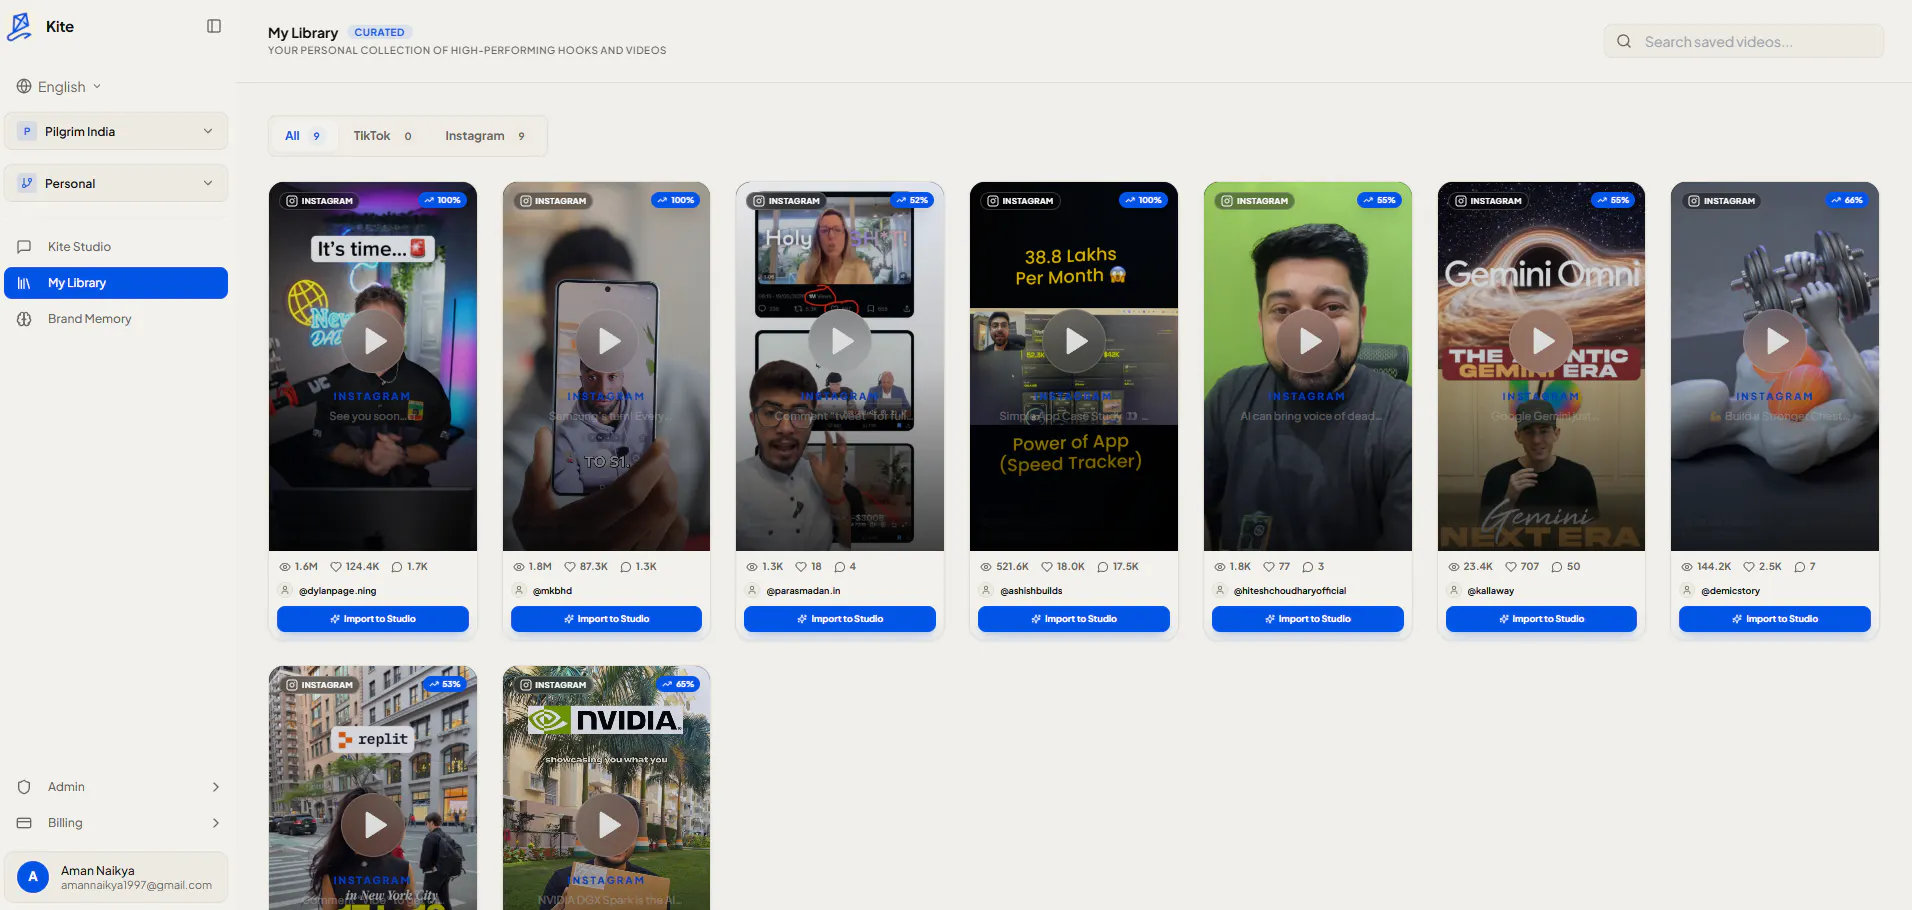Click the search saved videos field
The image size is (1912, 910).
coord(1744,42)
